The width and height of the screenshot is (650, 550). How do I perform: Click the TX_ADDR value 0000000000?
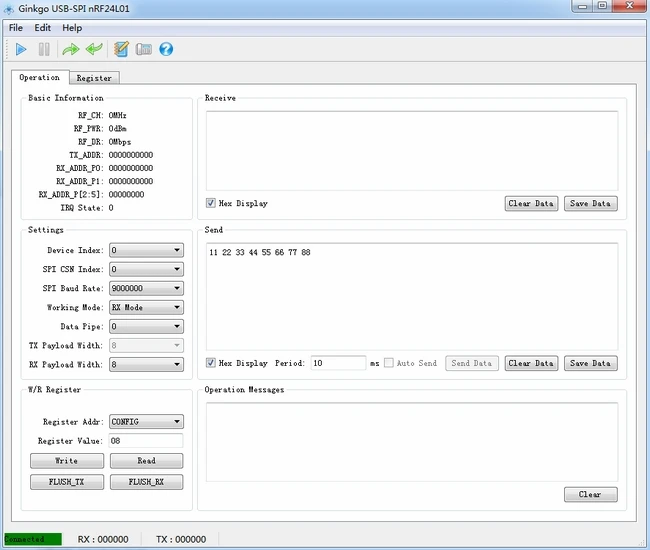[x=131, y=155]
